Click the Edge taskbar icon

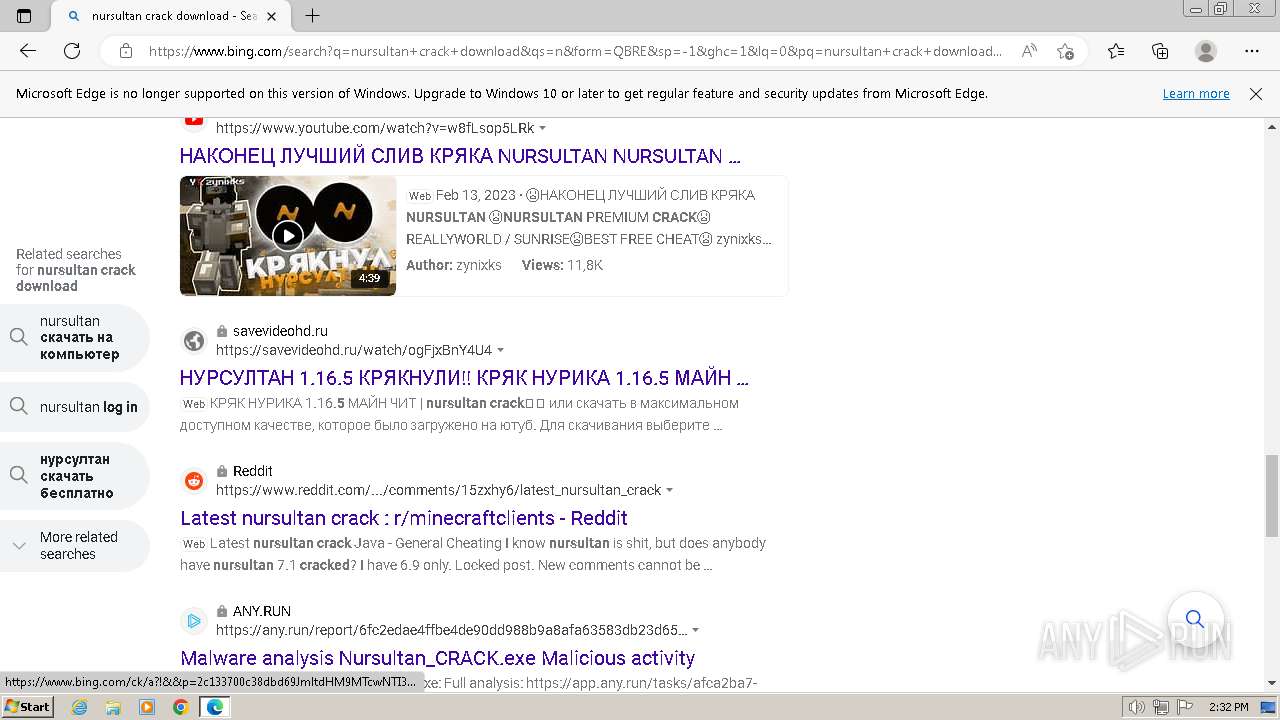tap(215, 707)
